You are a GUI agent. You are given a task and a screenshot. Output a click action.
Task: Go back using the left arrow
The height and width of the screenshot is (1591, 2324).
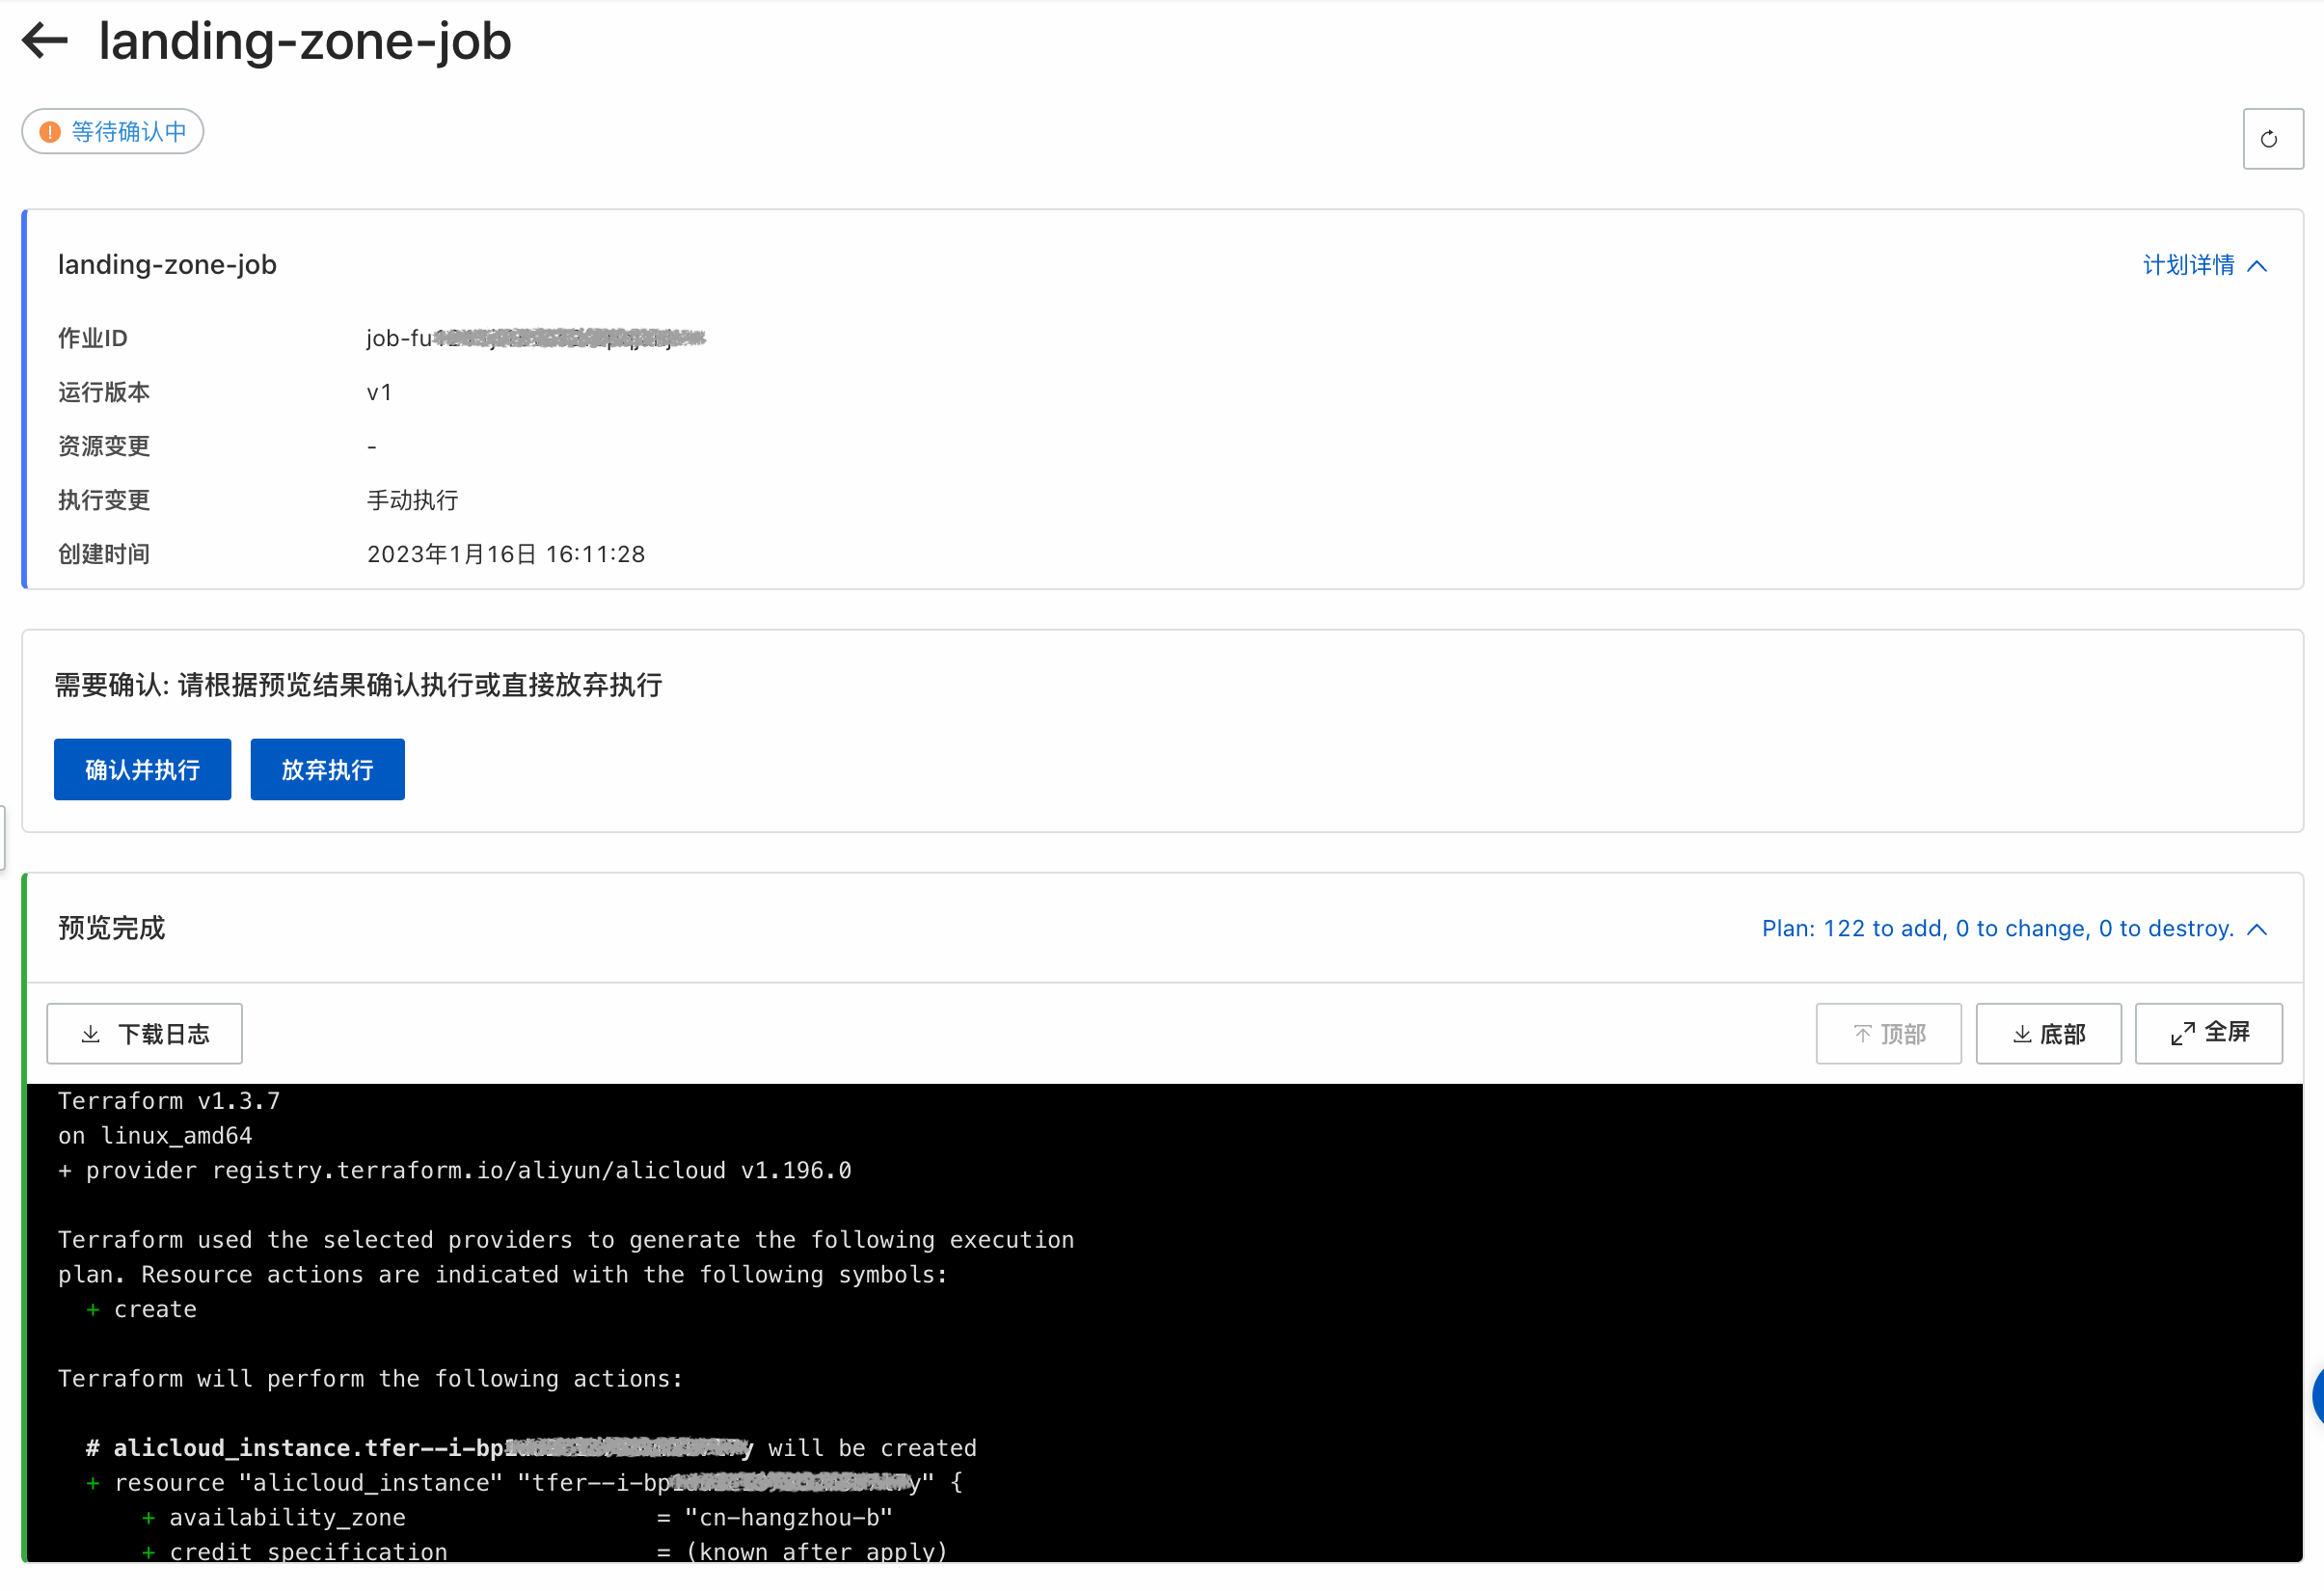click(x=45, y=41)
